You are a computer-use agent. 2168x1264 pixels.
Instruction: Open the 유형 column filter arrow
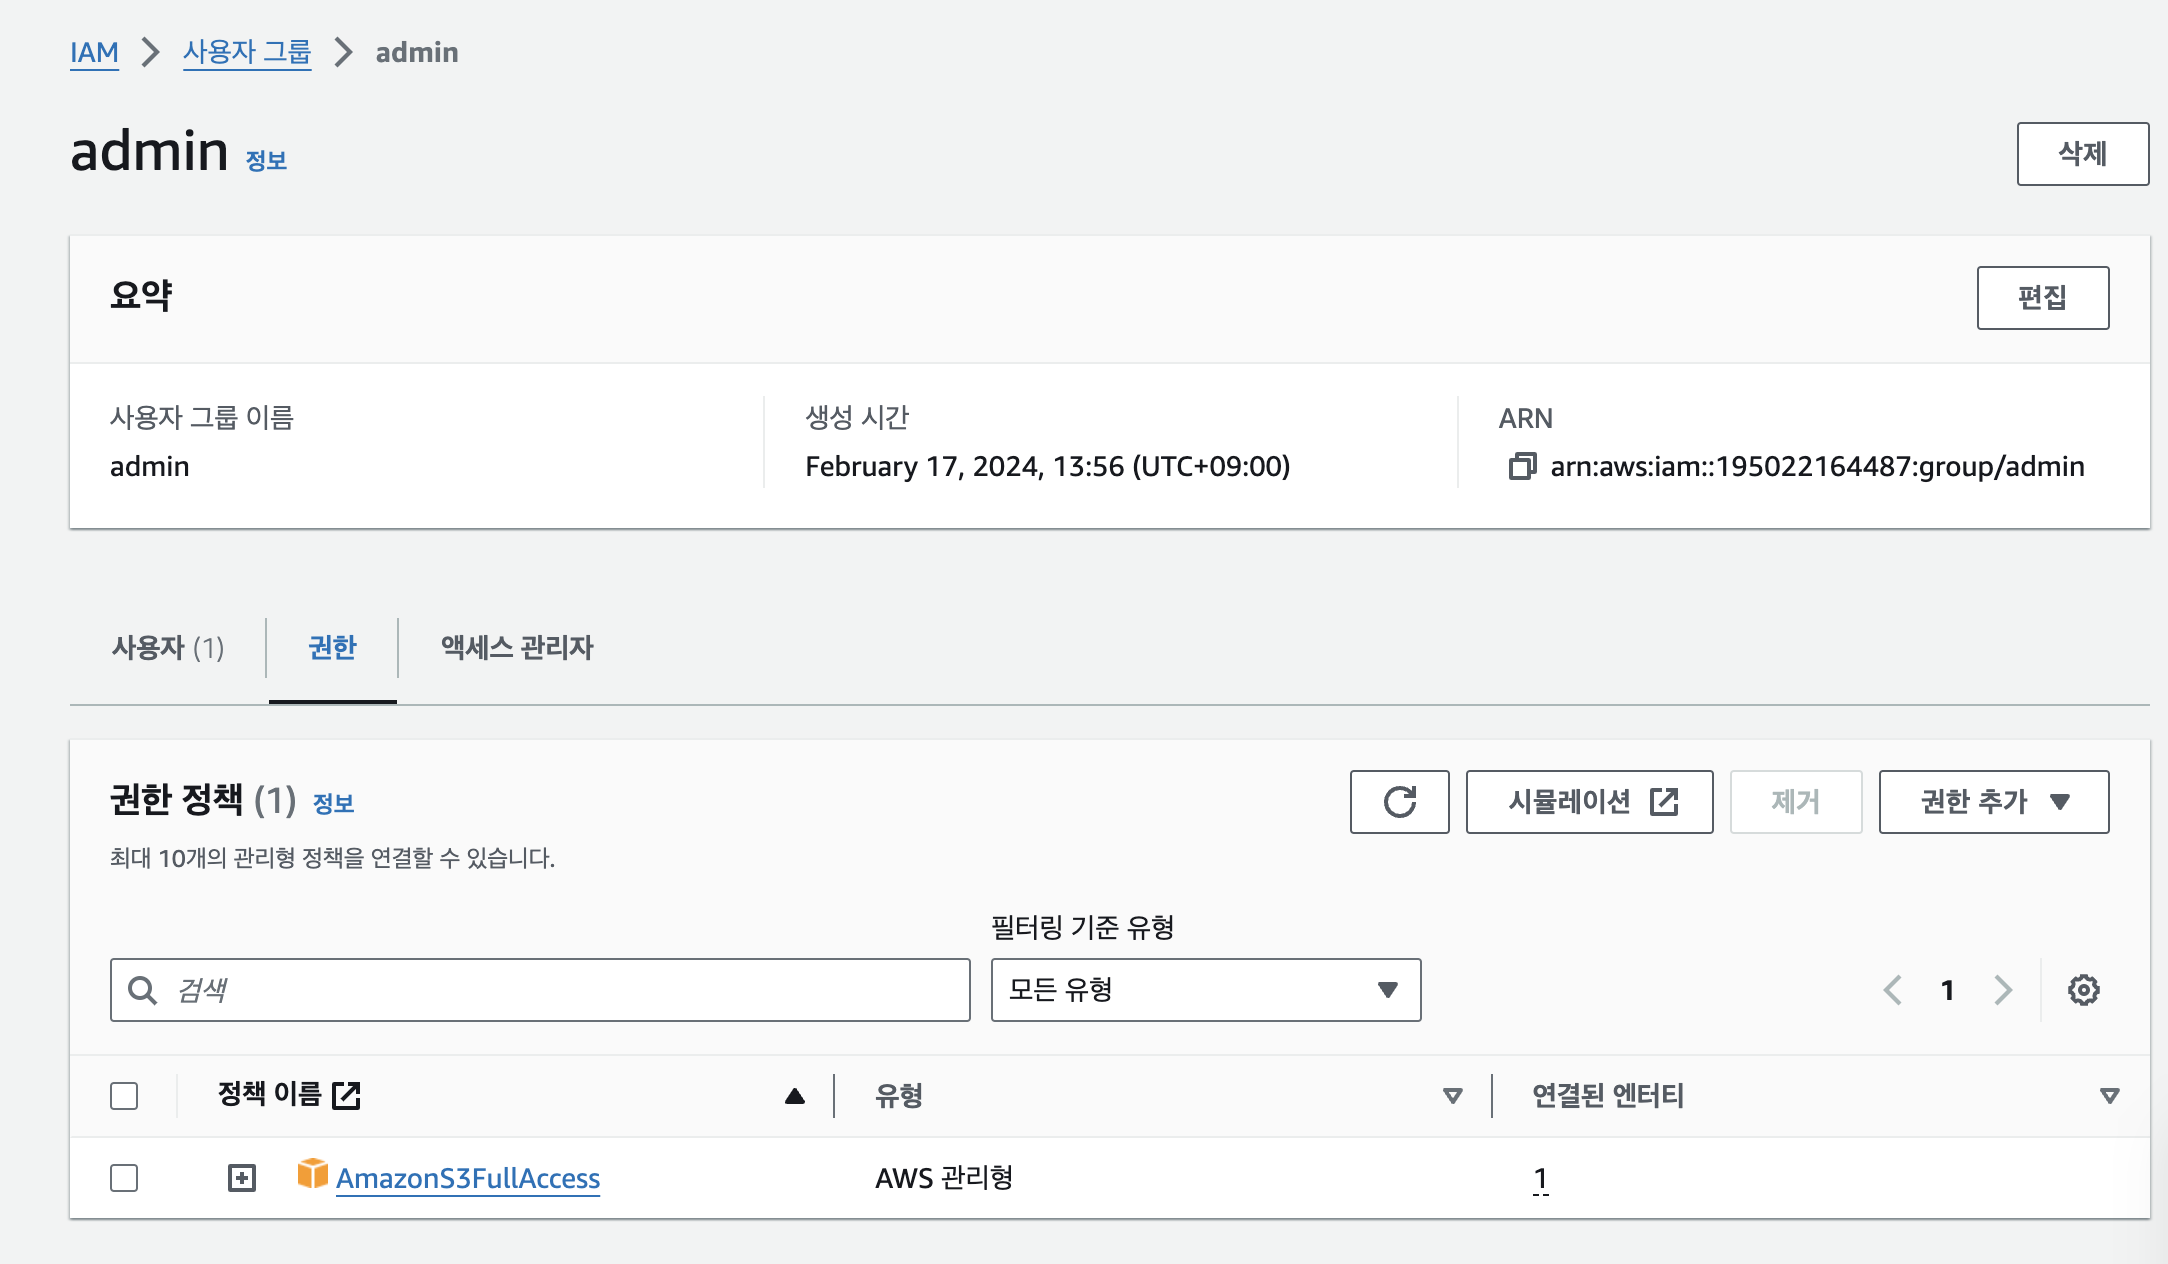(1451, 1096)
